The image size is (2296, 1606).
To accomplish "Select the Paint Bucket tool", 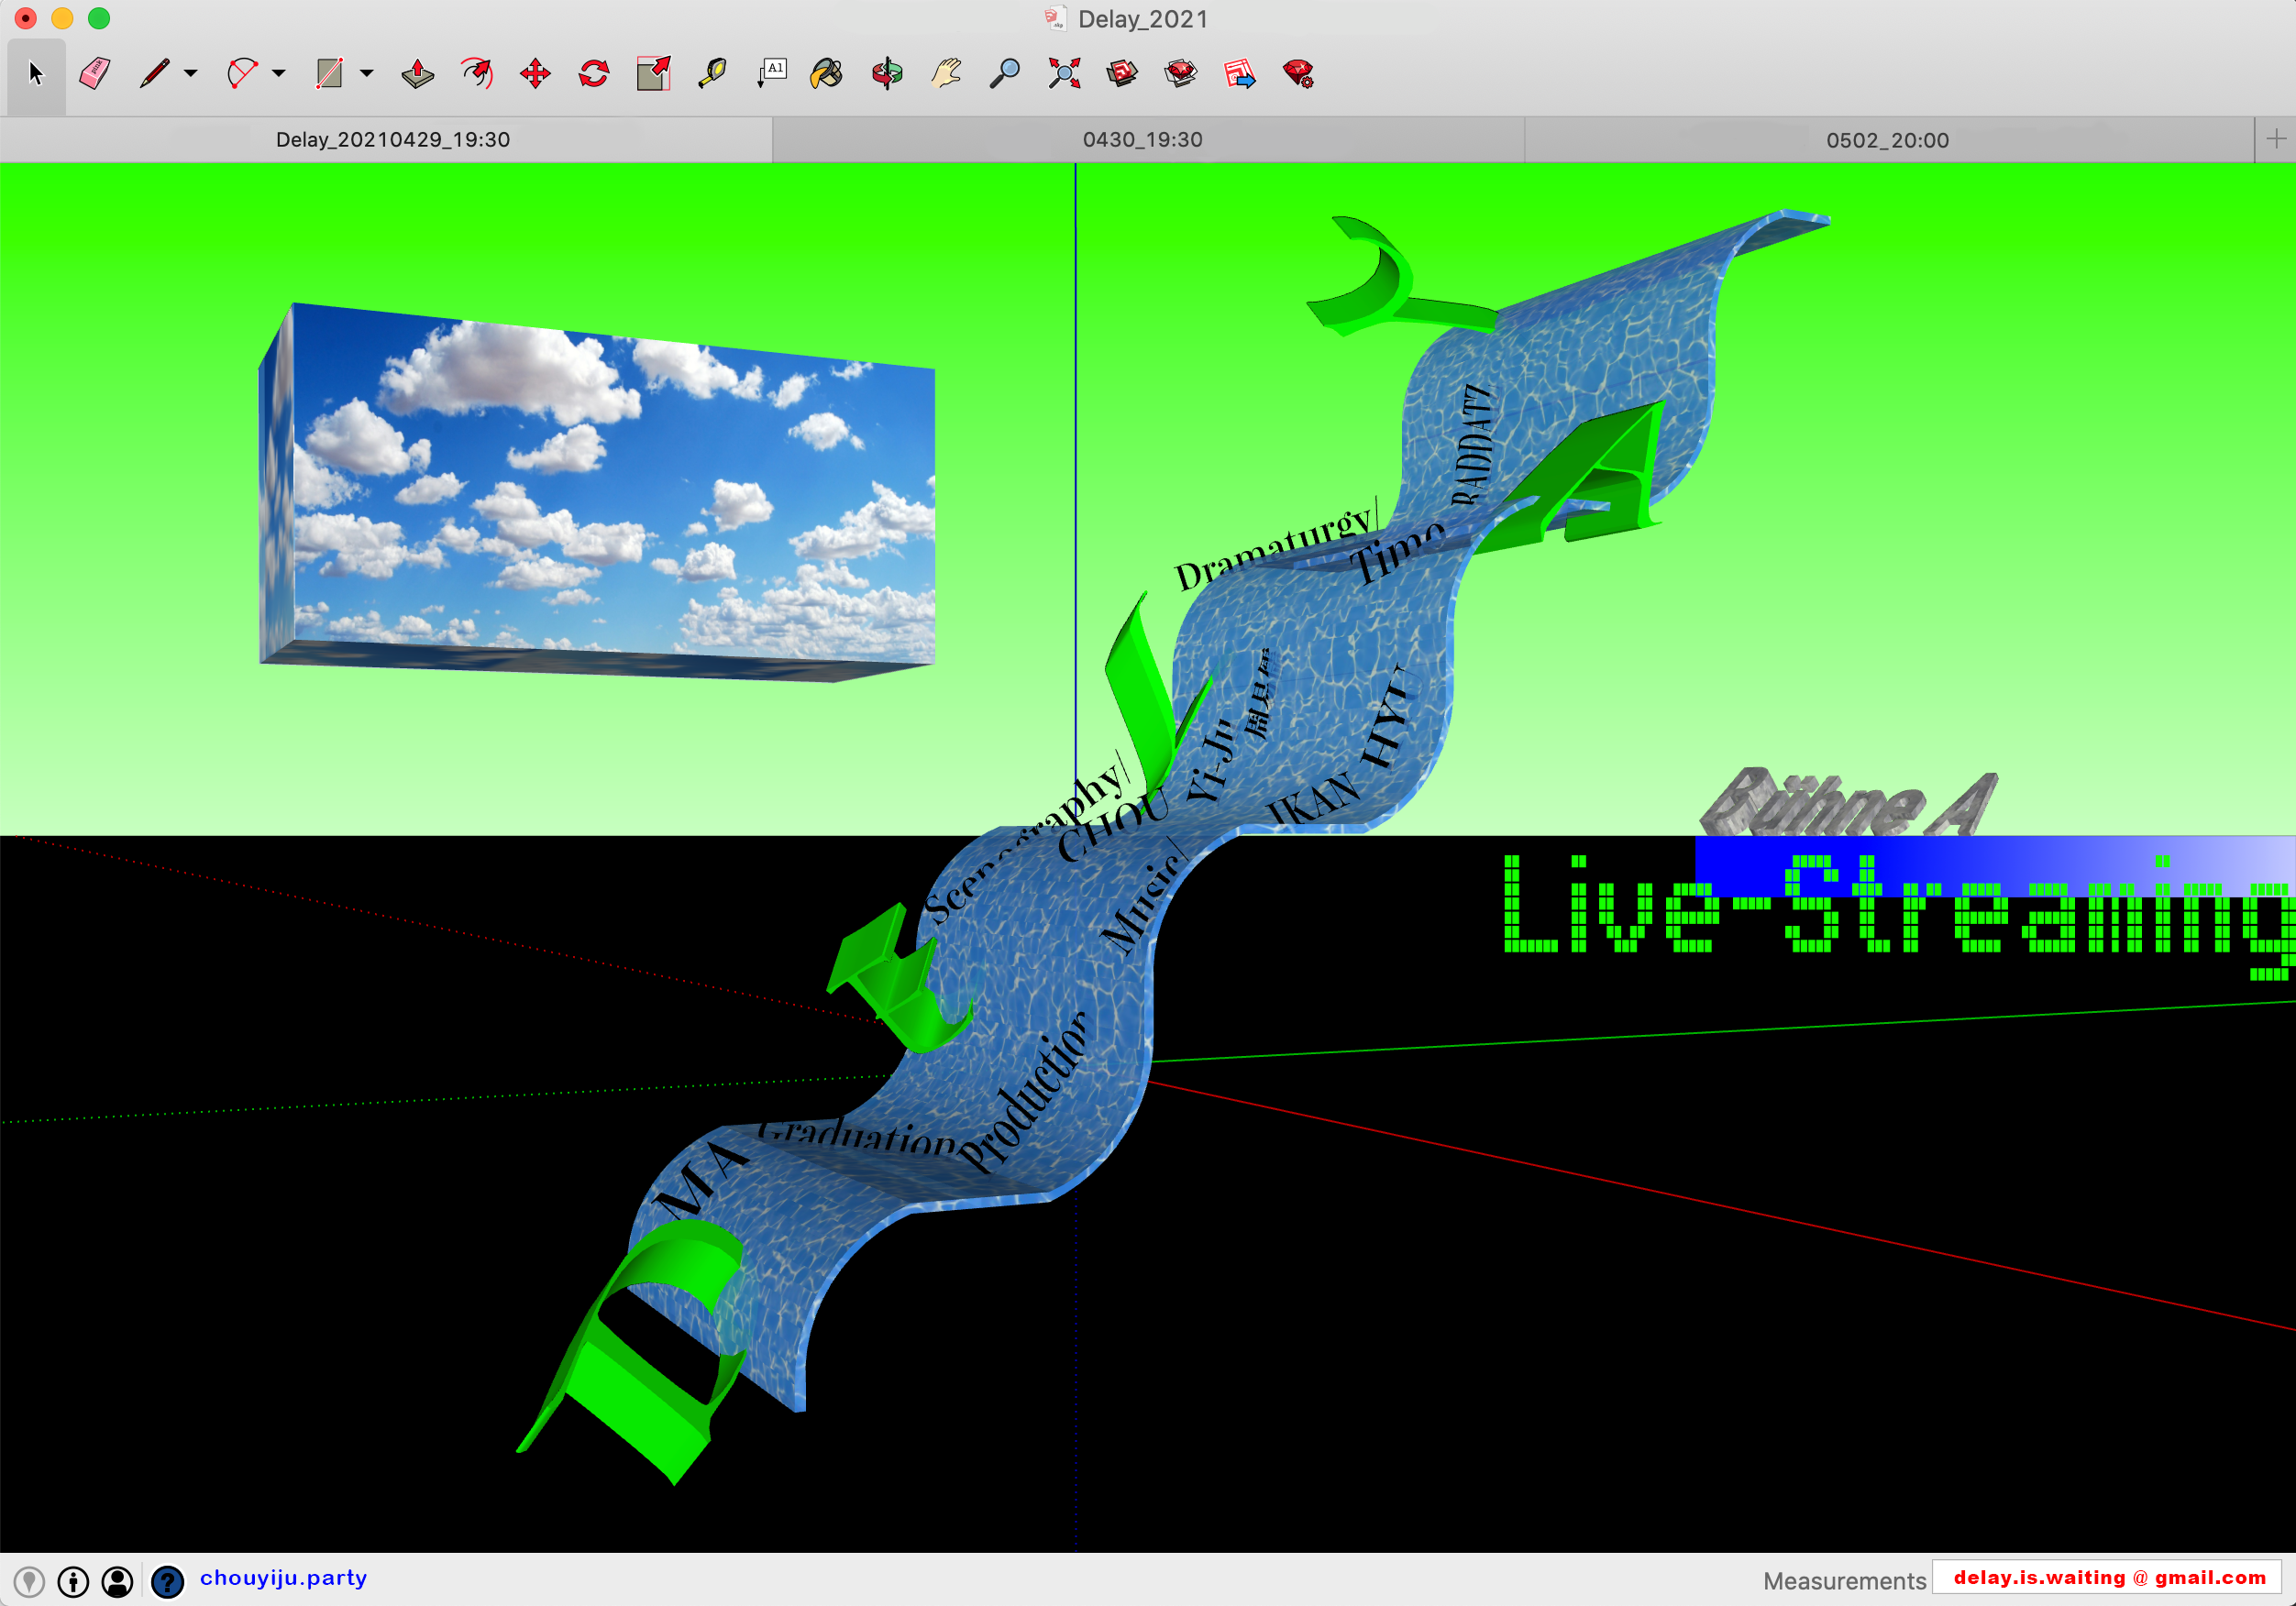I will 827,73.
